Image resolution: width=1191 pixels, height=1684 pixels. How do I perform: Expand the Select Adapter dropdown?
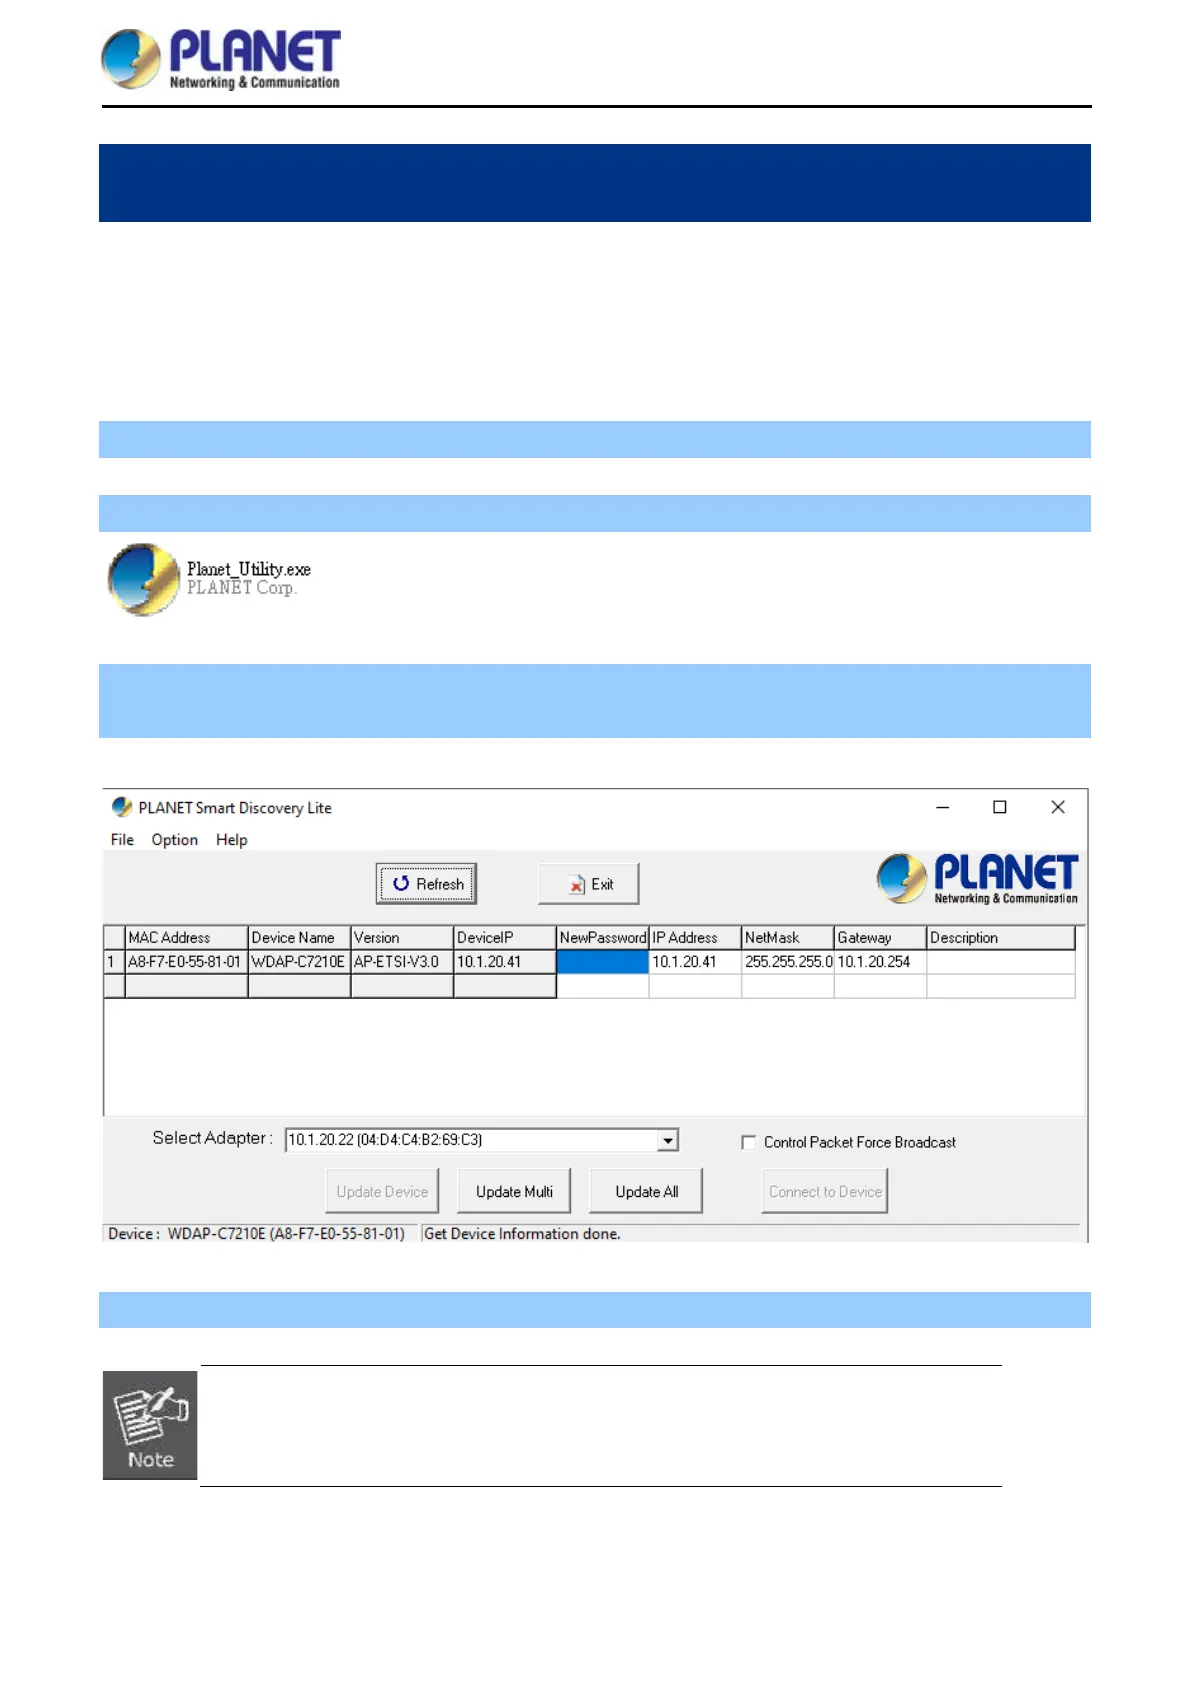668,1140
